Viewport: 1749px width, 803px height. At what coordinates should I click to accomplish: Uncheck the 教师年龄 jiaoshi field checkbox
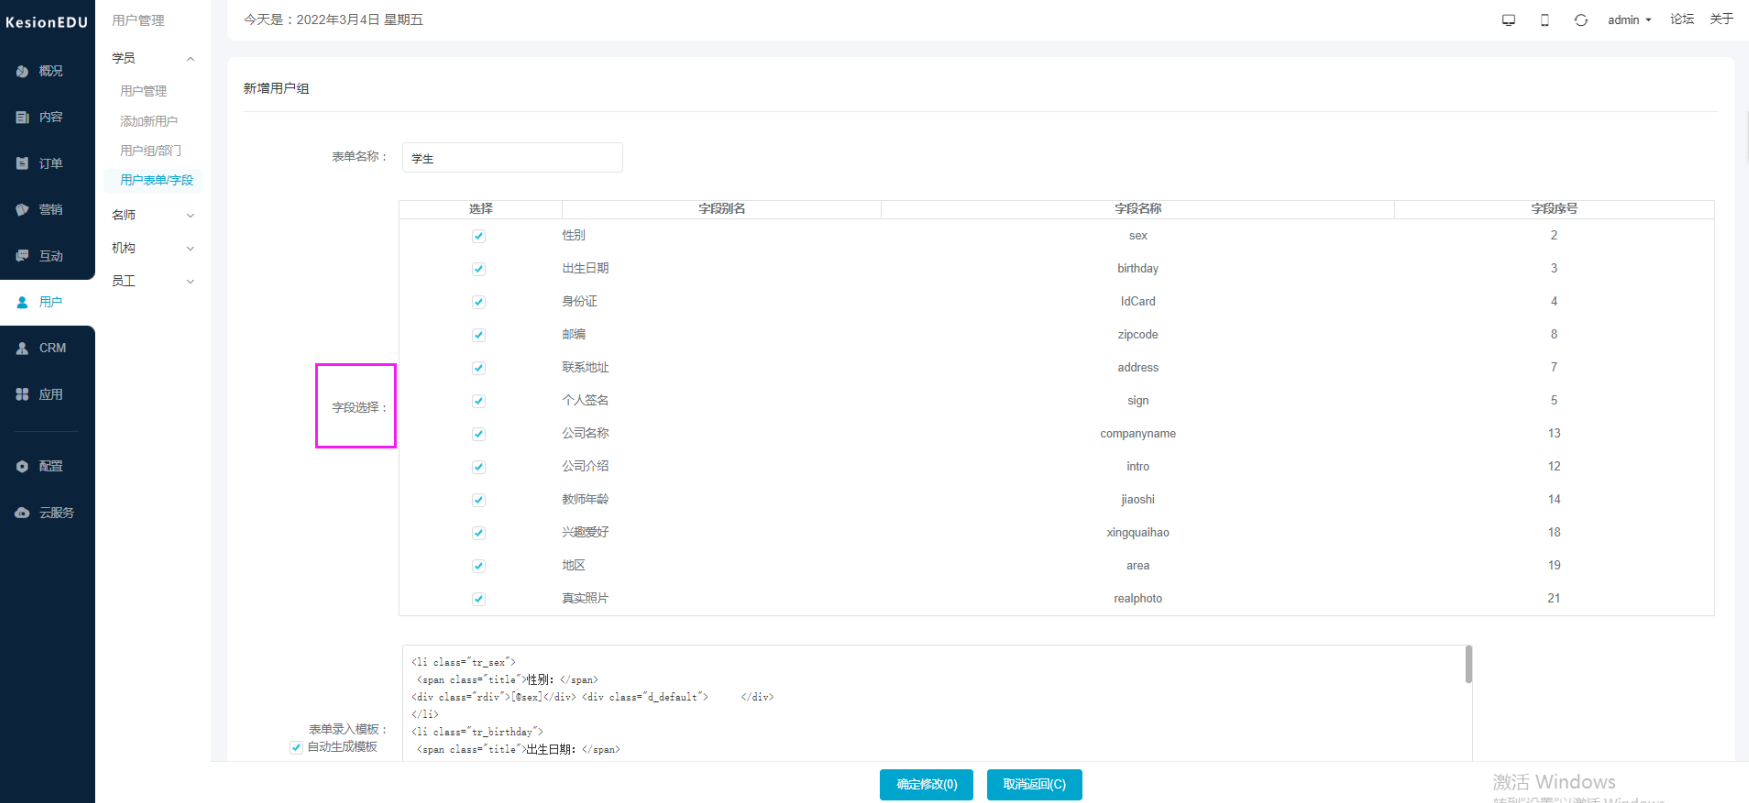point(479,500)
